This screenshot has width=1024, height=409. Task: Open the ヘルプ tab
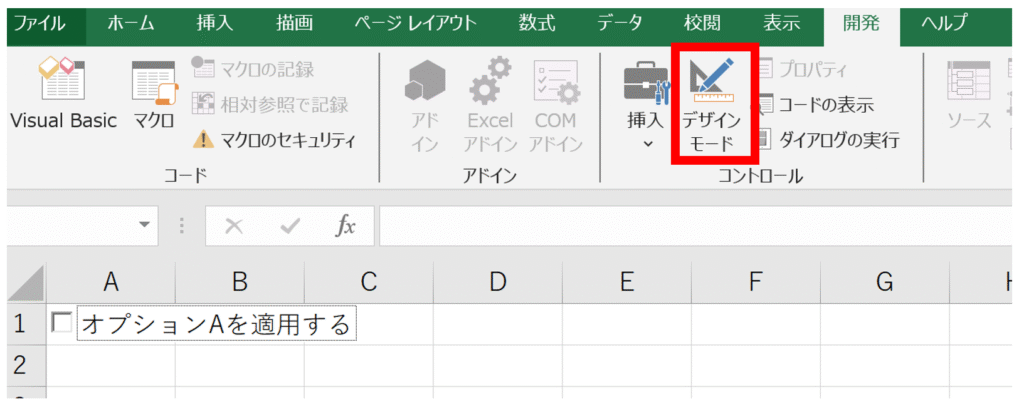[944, 24]
